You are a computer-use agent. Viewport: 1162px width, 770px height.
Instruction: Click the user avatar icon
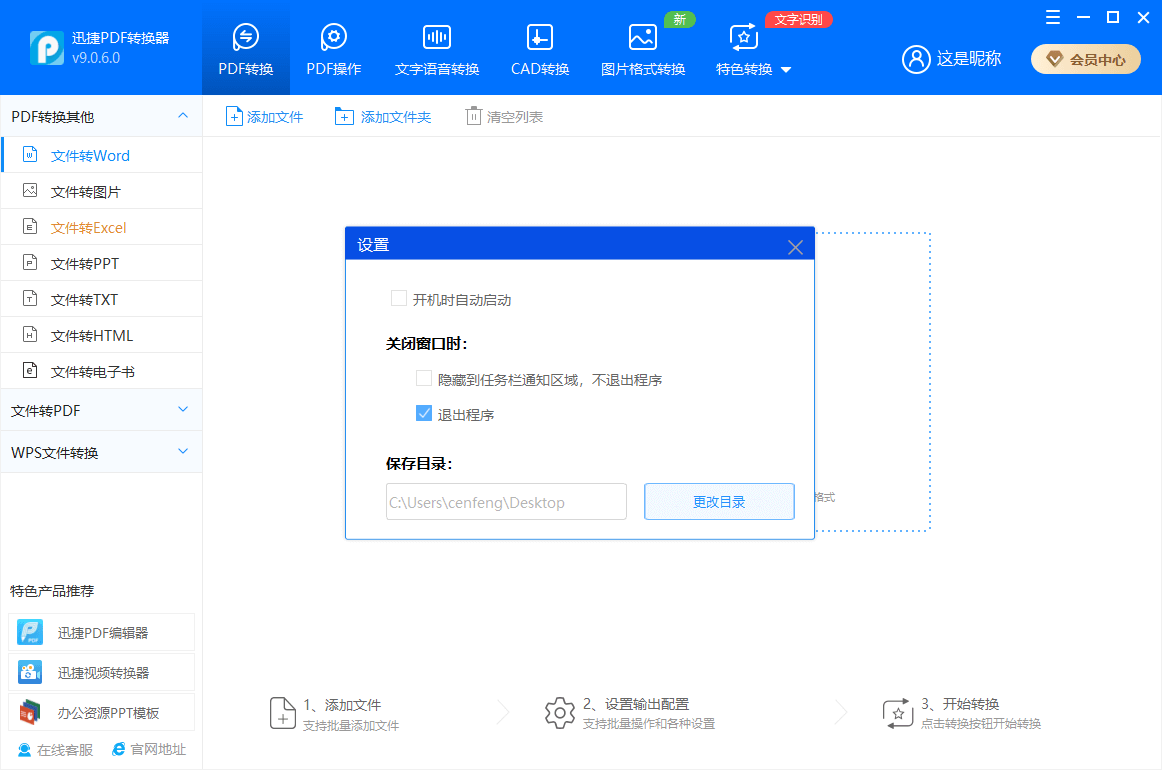(916, 59)
